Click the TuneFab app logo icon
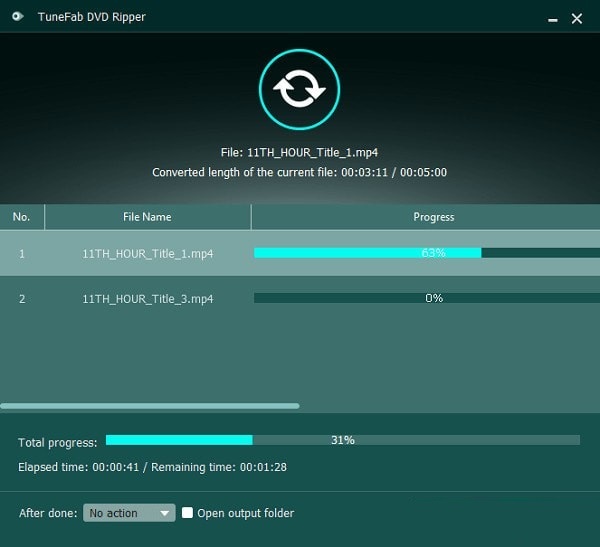This screenshot has width=600, height=547. click(x=18, y=16)
